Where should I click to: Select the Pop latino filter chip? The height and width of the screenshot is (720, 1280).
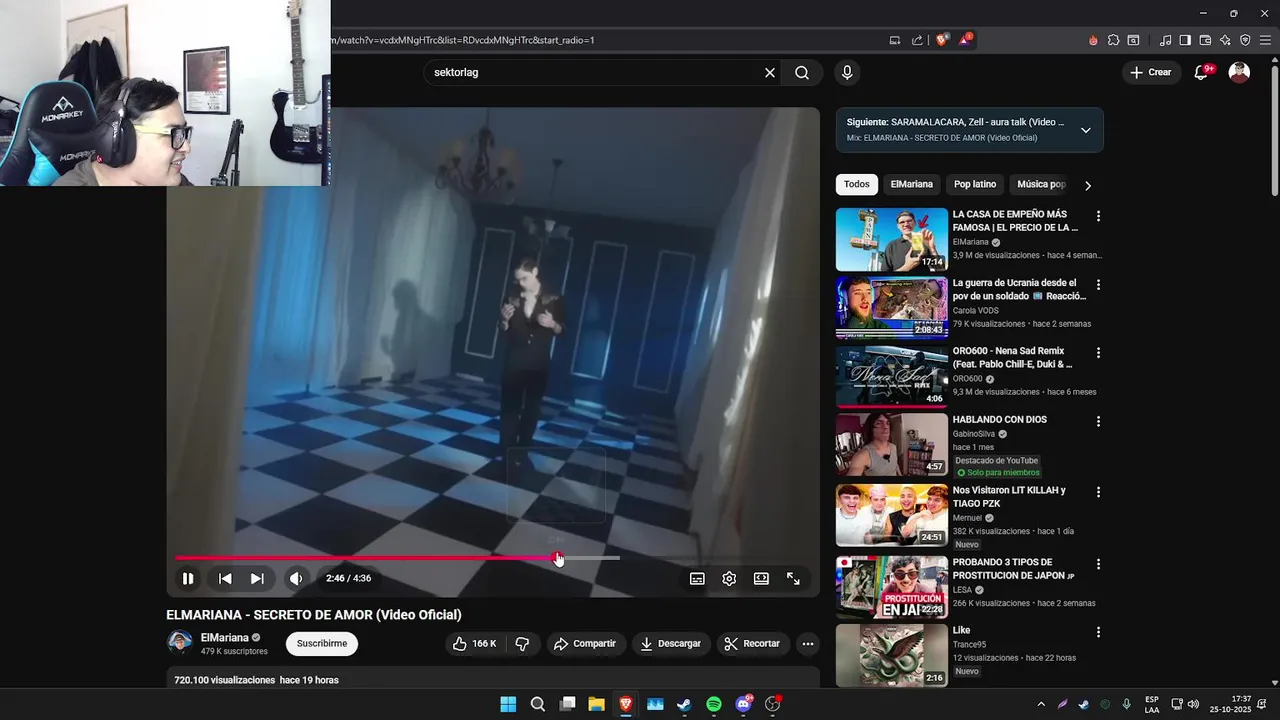pyautogui.click(x=975, y=184)
